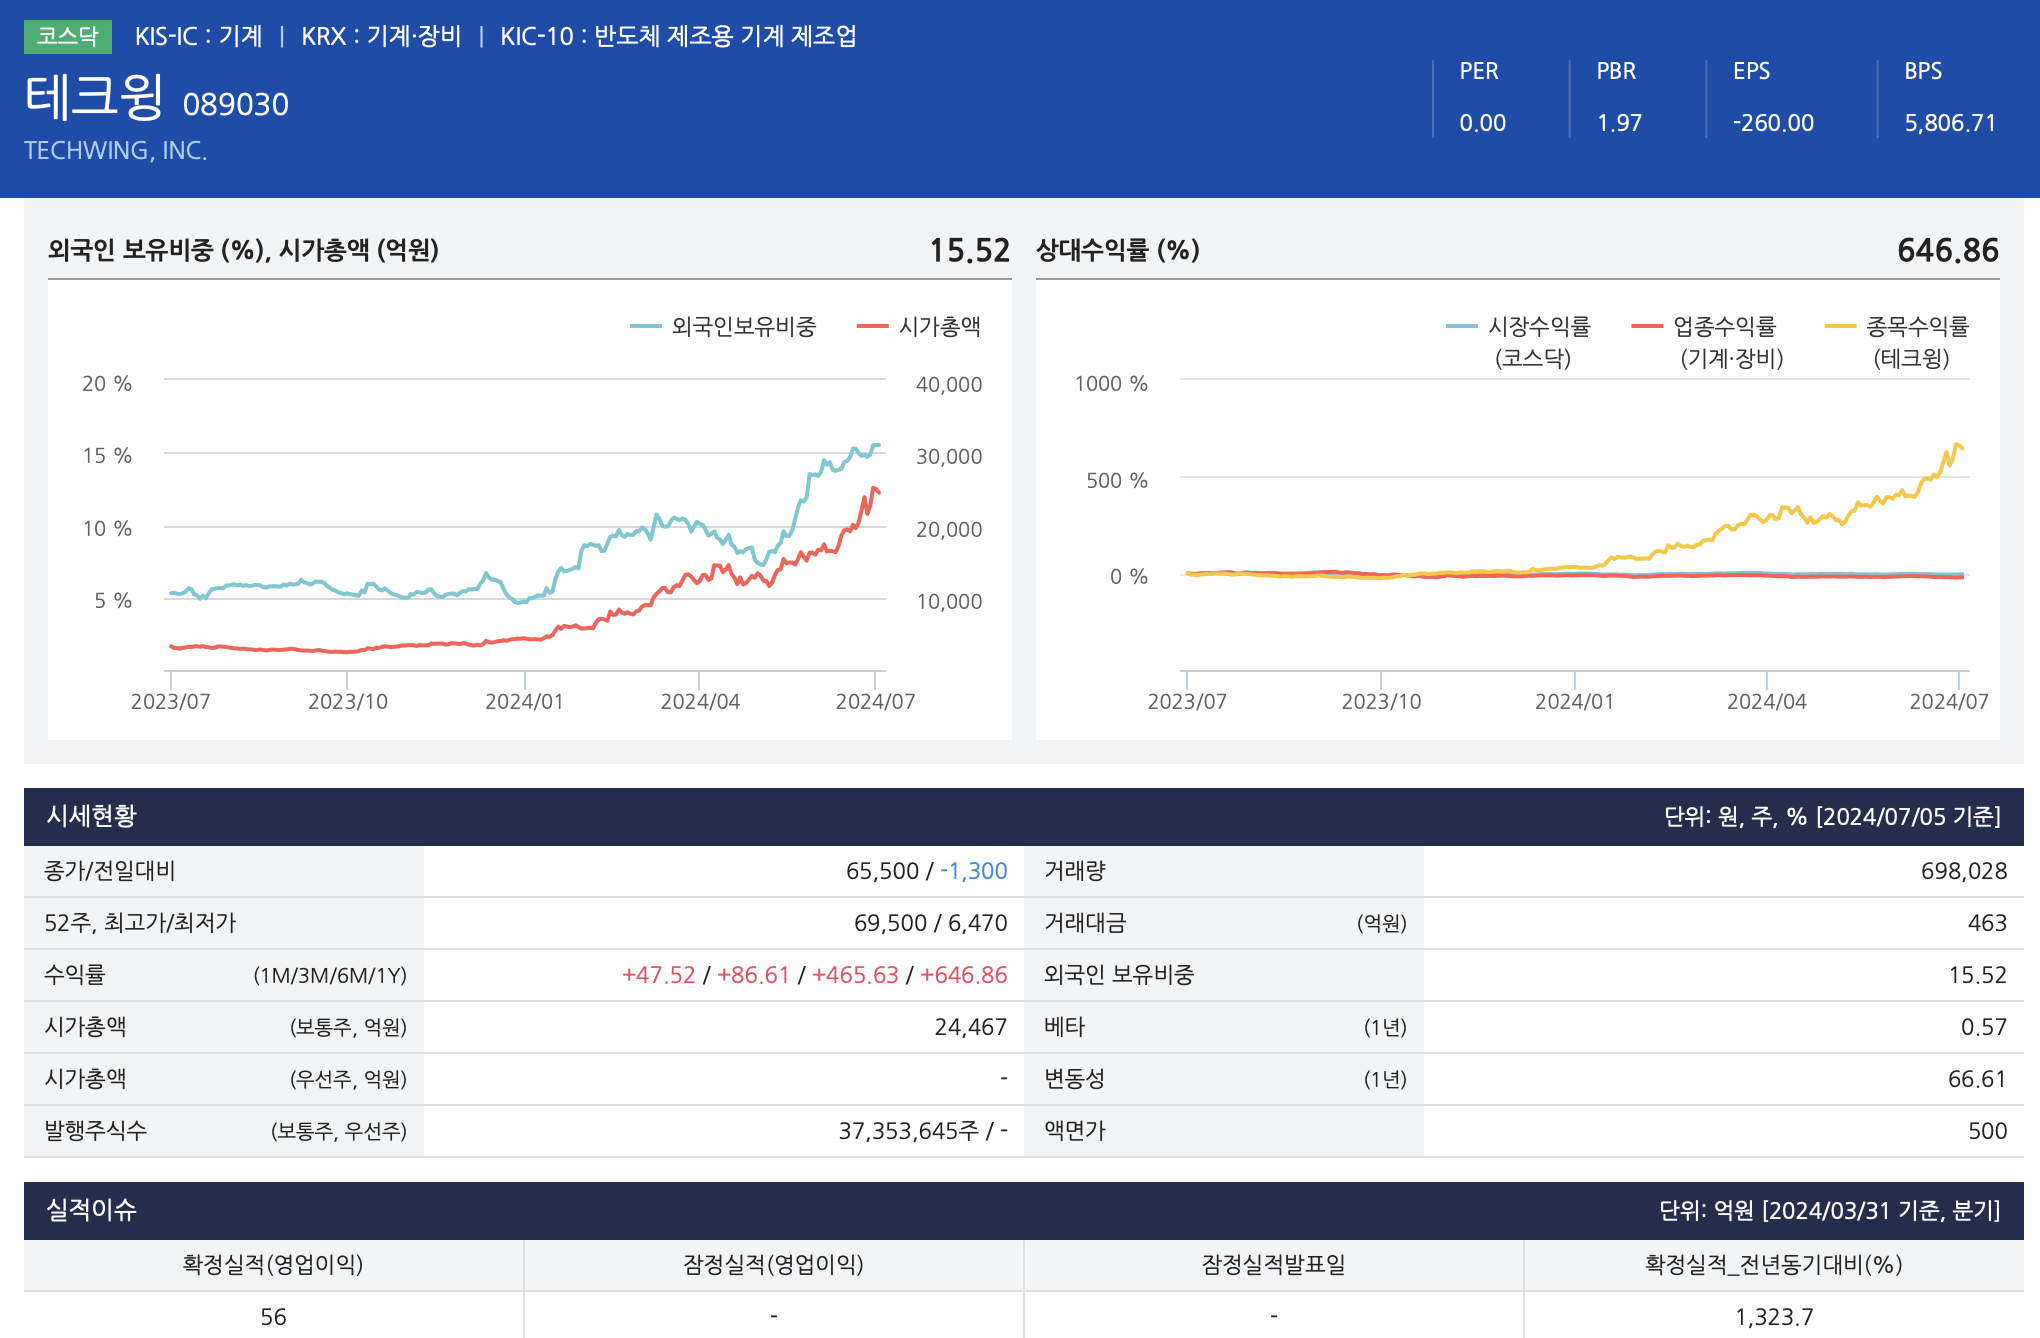The width and height of the screenshot is (2040, 1338).
Task: Click the BPS value 5,806.71
Action: tap(1950, 123)
